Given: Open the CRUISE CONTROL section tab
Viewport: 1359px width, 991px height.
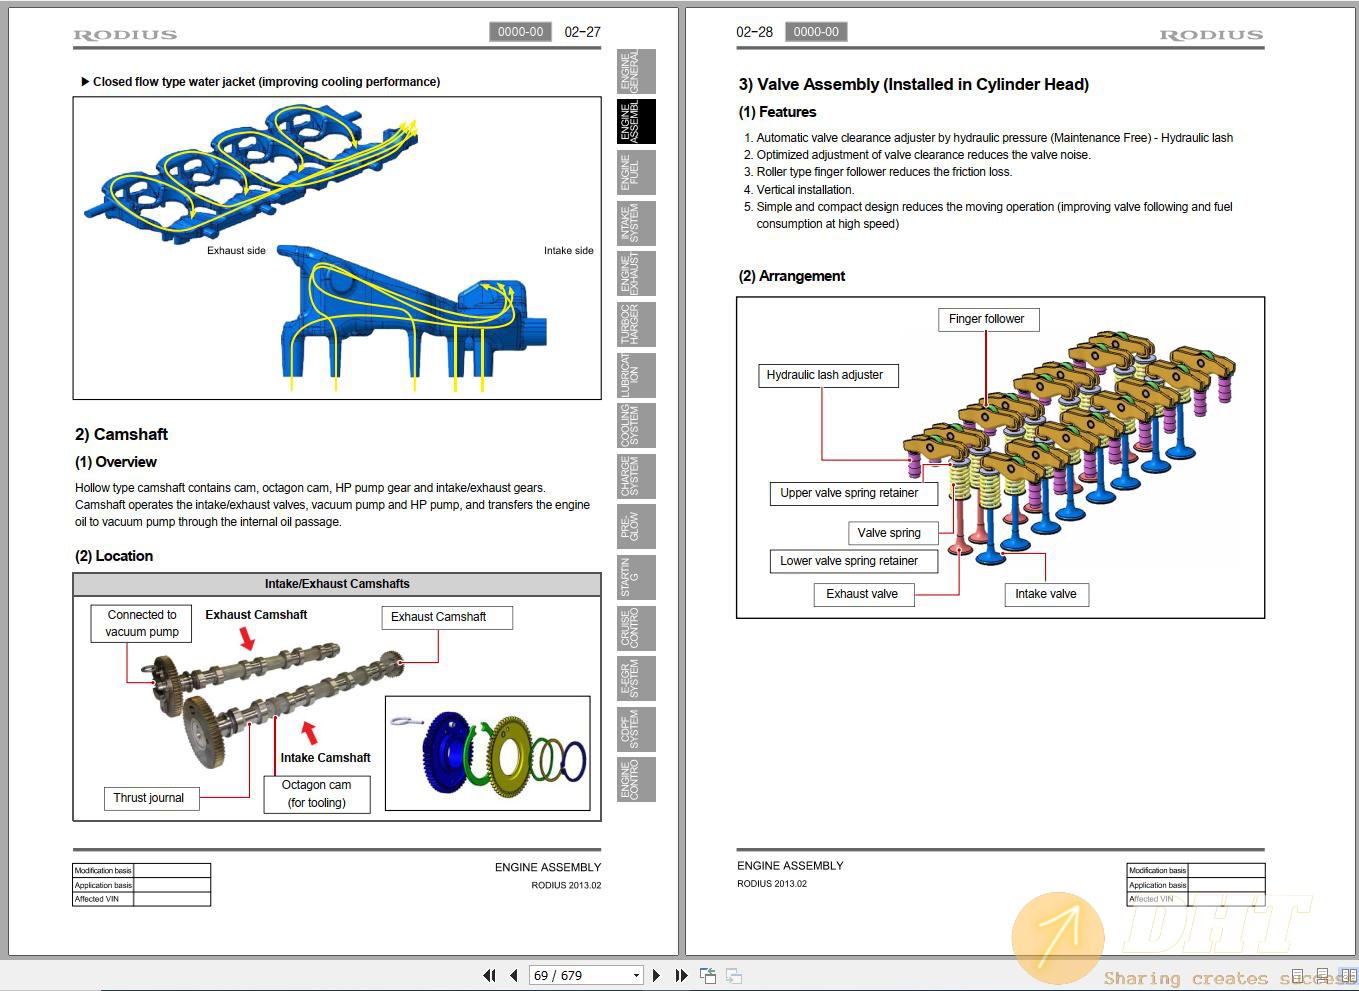Looking at the screenshot, I should pos(636,628).
